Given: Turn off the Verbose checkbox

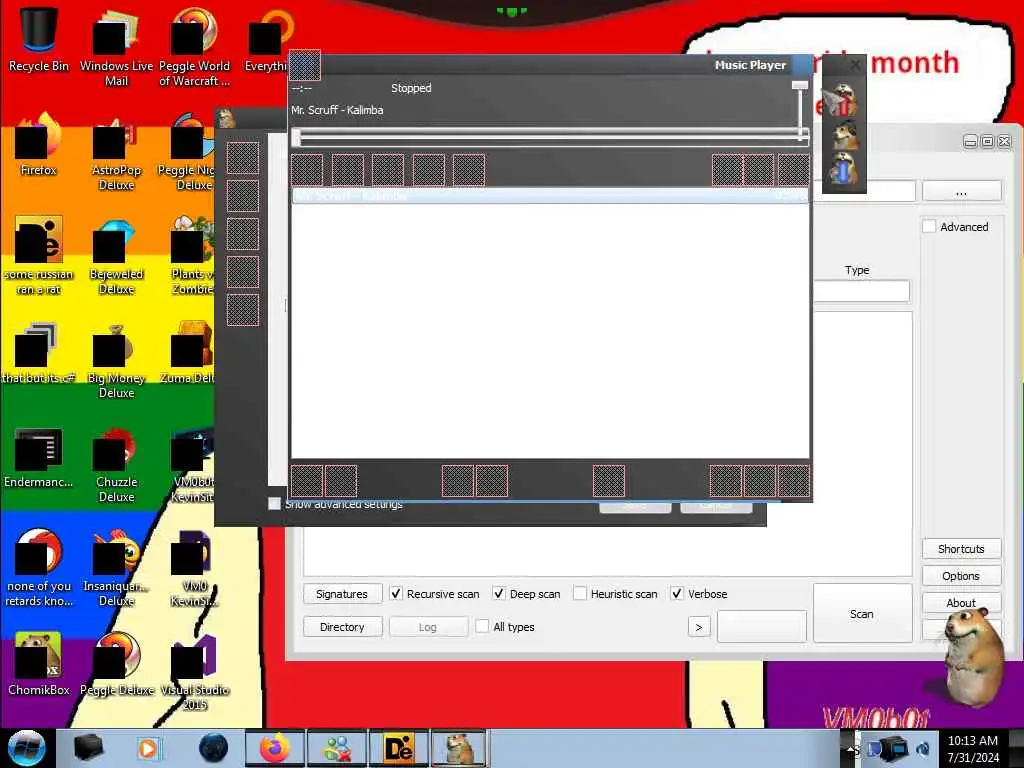Looking at the screenshot, I should (677, 594).
